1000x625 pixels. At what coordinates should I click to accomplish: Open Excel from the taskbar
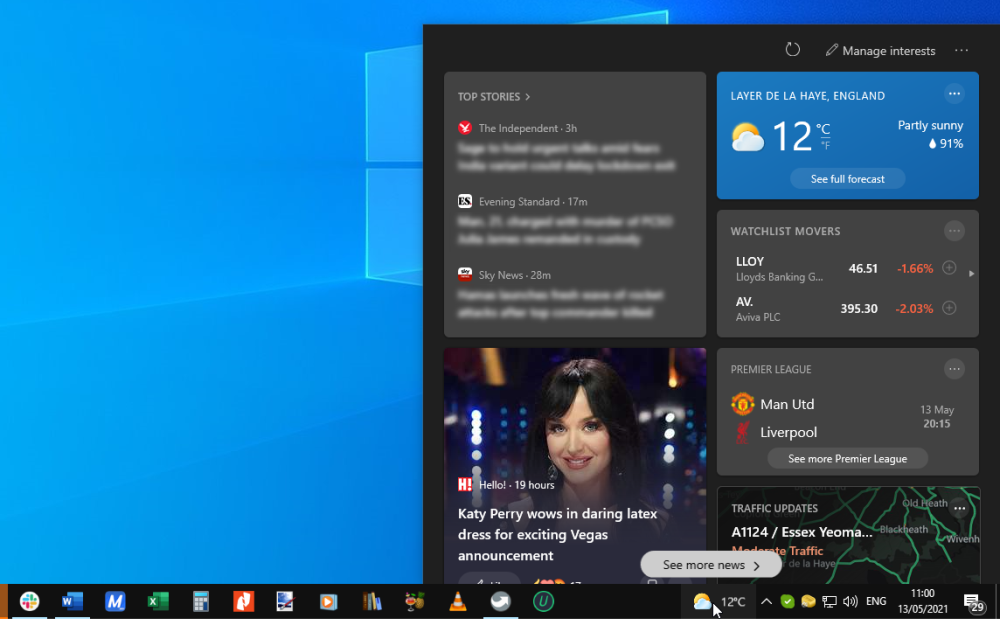(x=158, y=601)
